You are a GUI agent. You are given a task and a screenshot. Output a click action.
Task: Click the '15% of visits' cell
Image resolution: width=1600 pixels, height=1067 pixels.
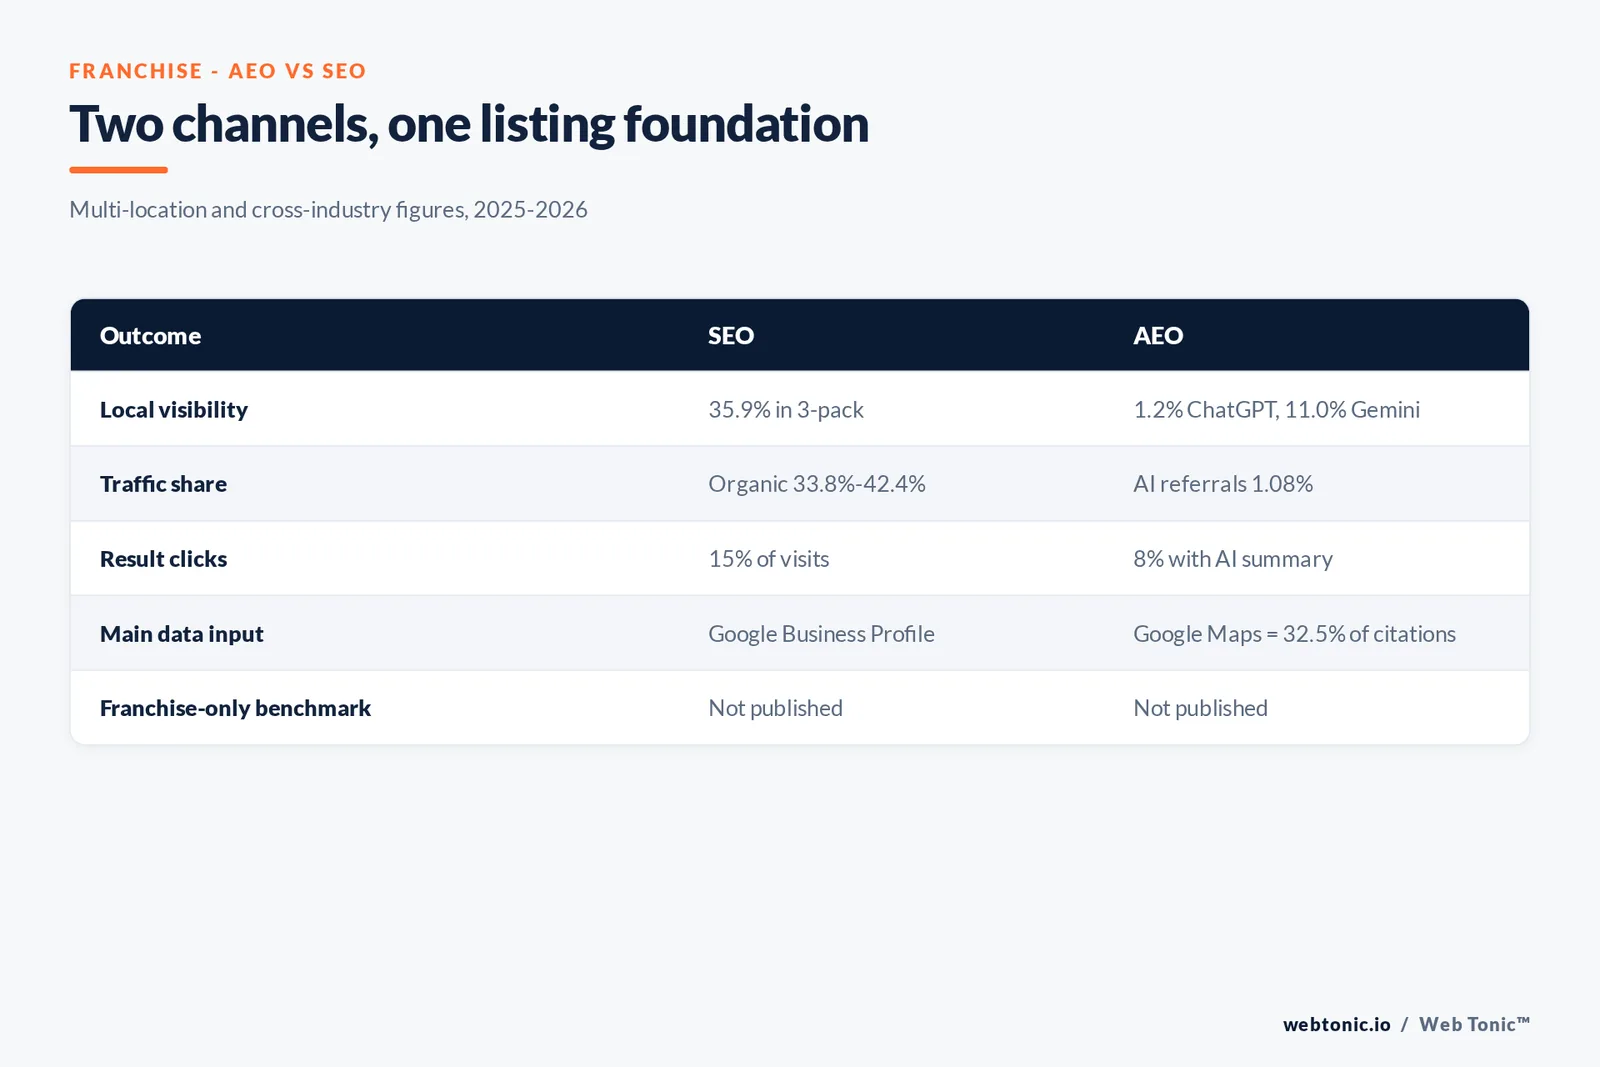coord(769,559)
